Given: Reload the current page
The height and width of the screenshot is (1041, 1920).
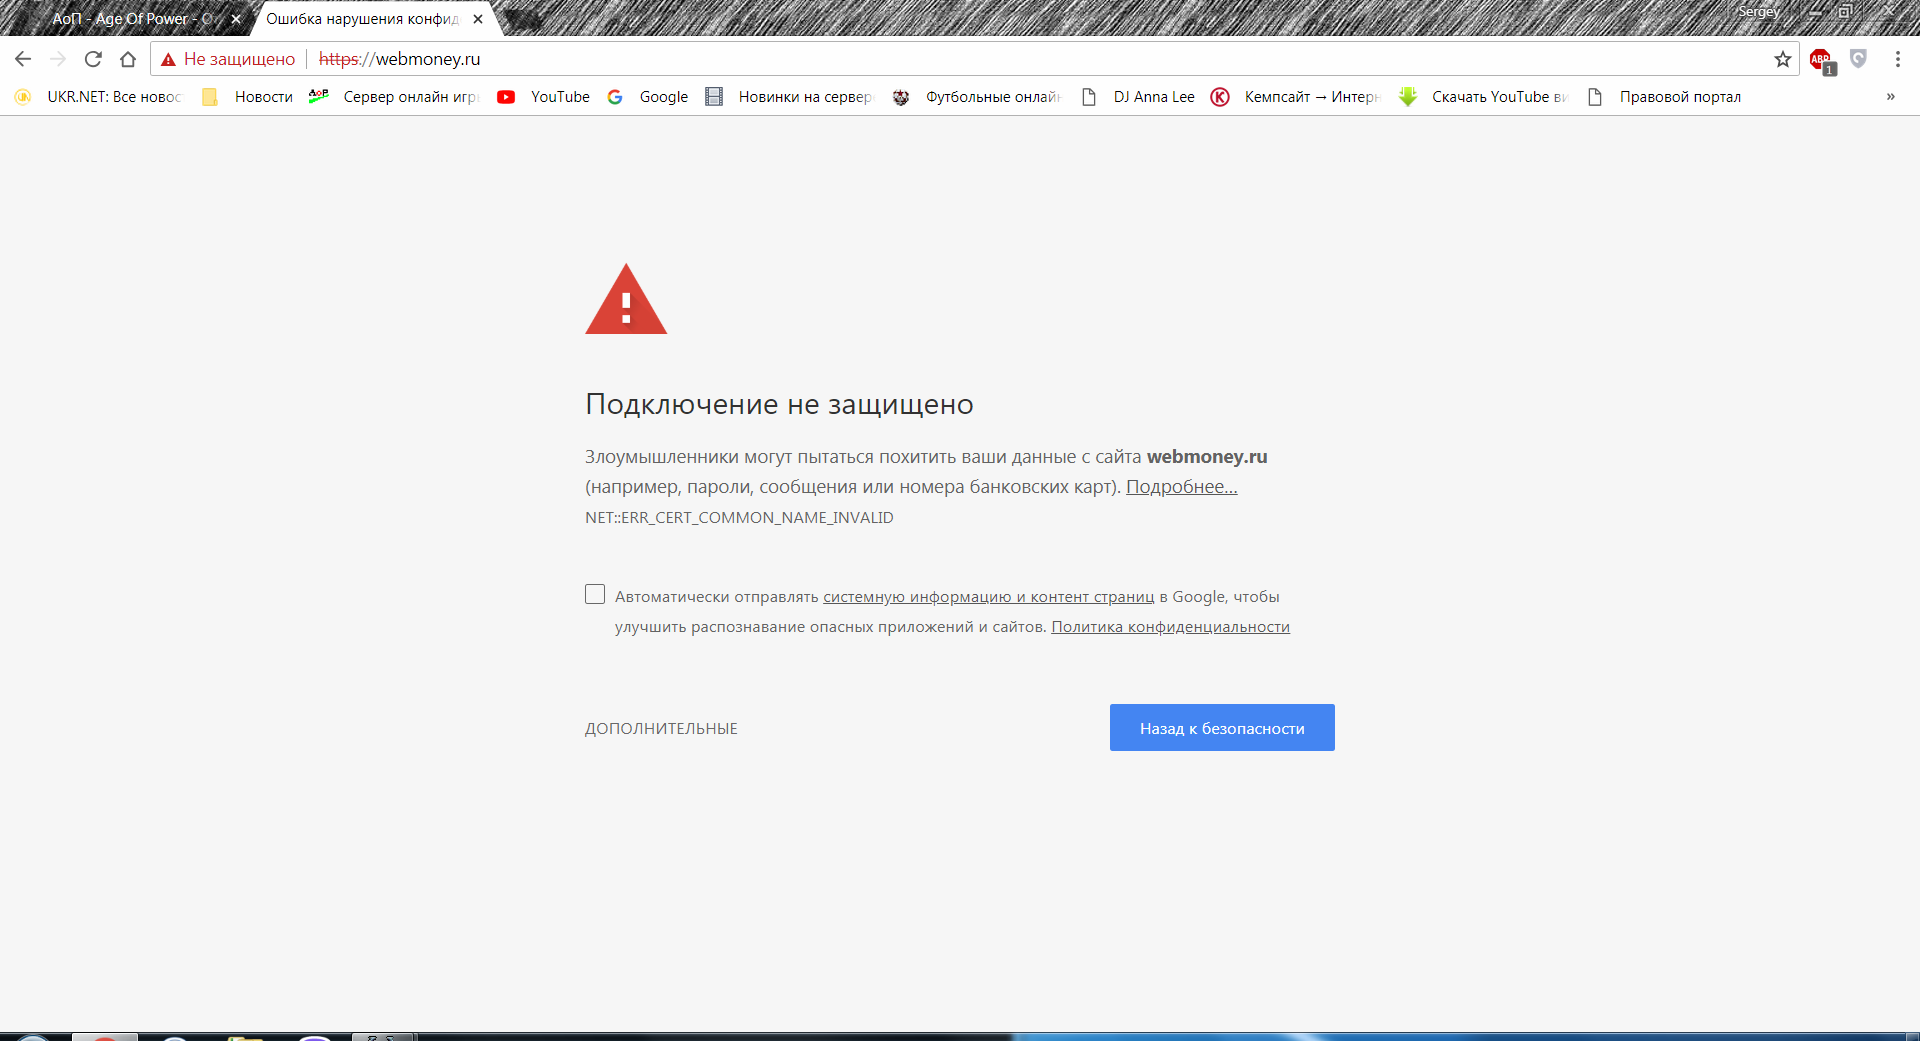Looking at the screenshot, I should click(93, 59).
